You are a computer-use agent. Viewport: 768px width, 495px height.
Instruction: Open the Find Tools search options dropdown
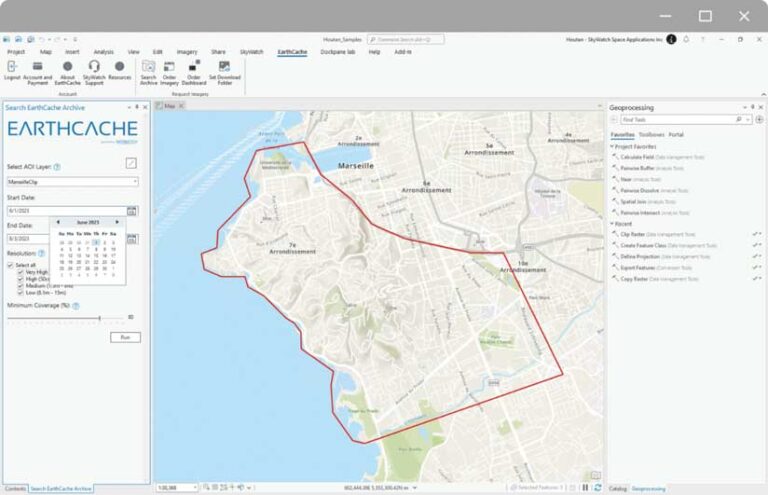747,119
